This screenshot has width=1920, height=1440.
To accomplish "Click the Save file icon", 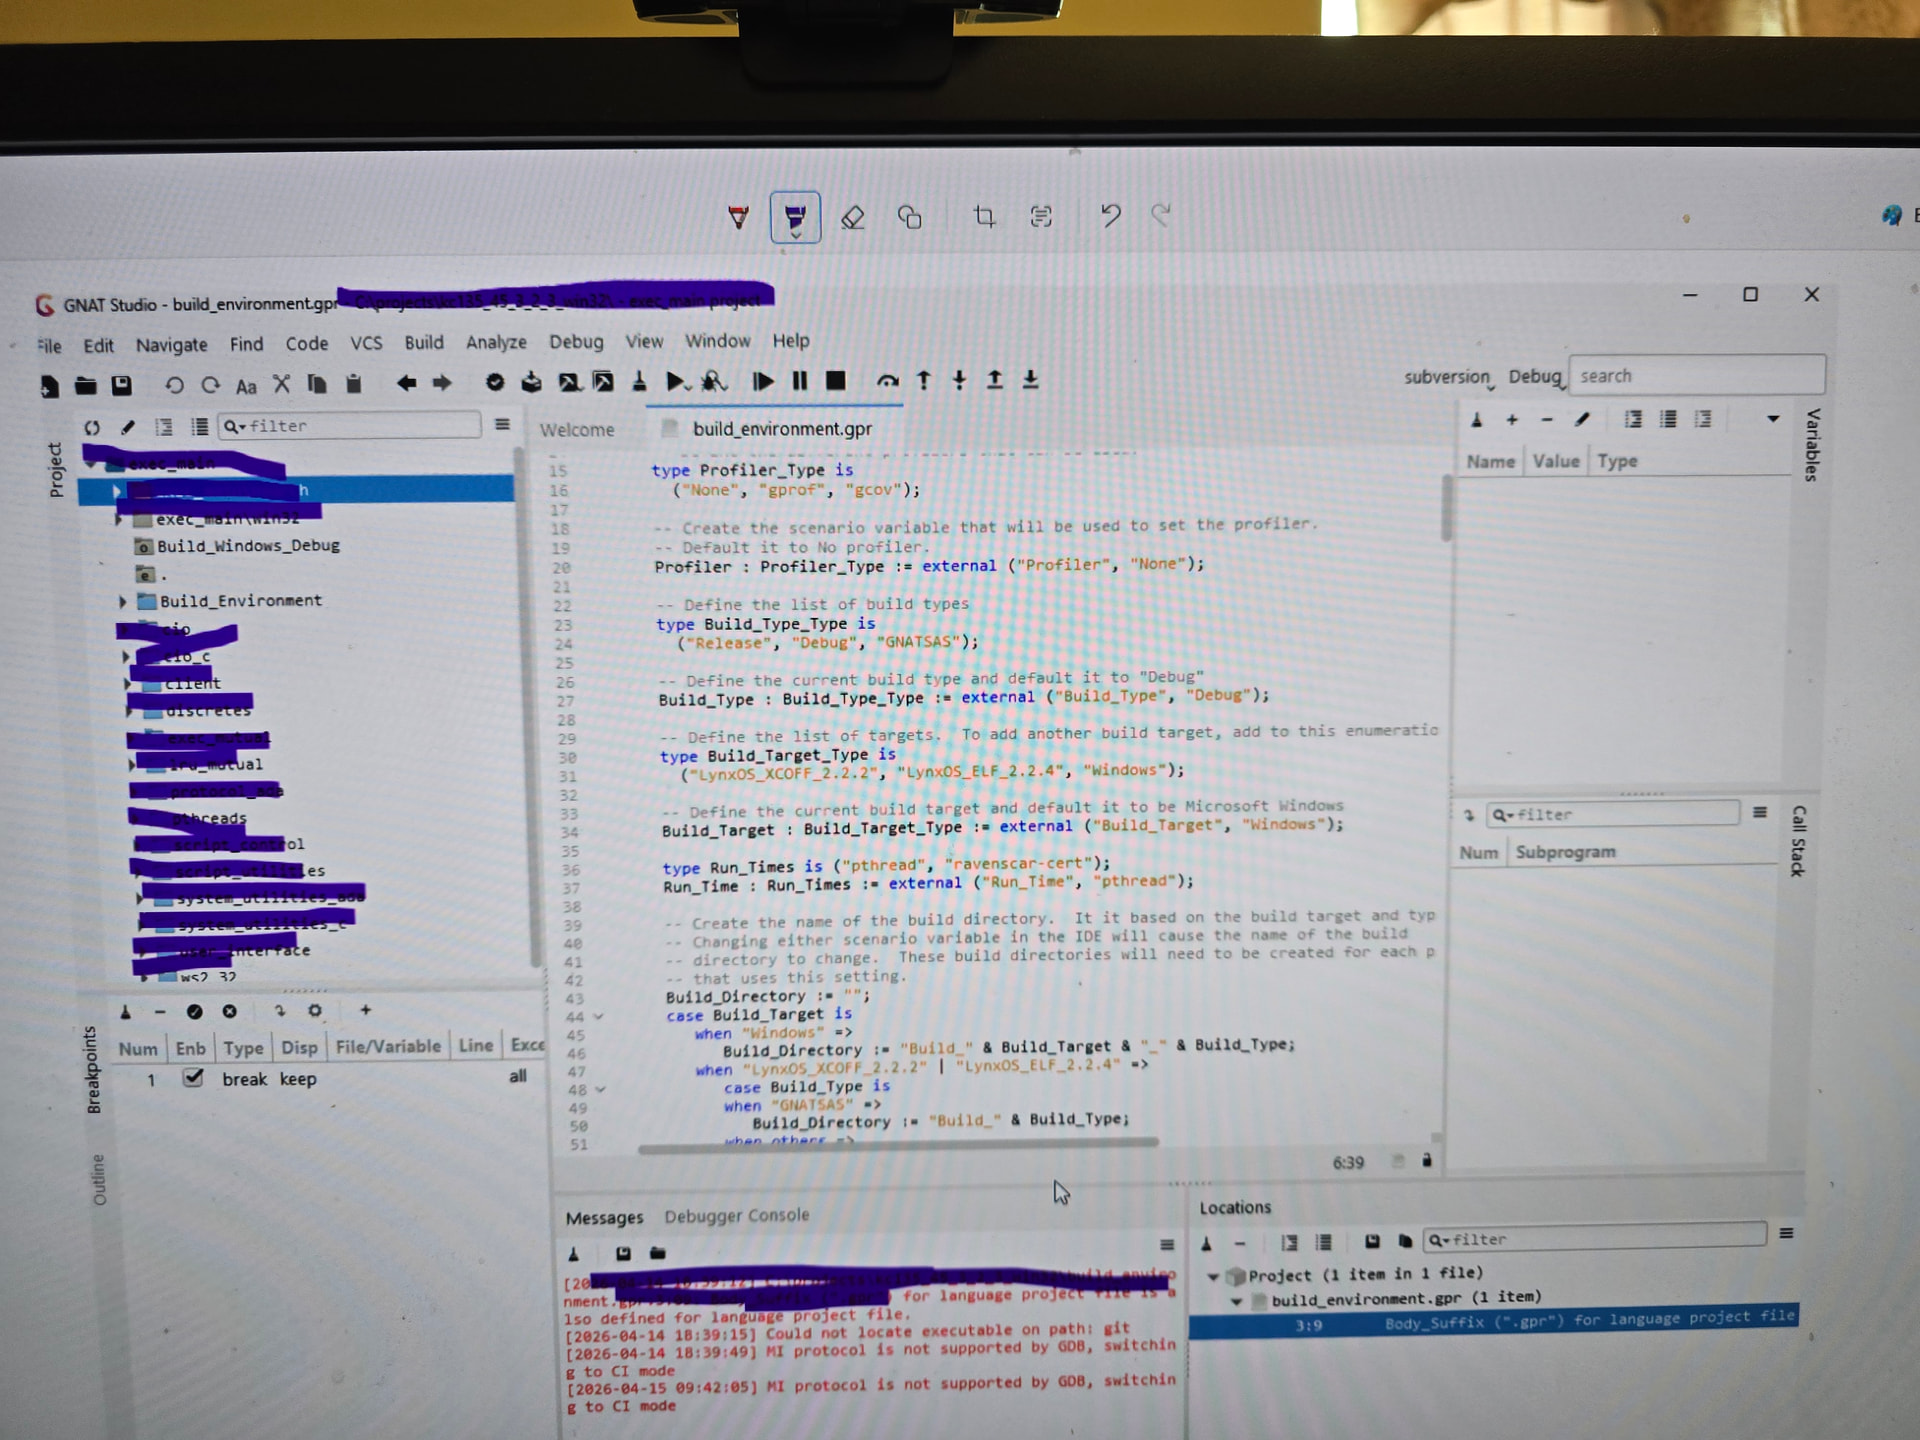I will click(122, 385).
